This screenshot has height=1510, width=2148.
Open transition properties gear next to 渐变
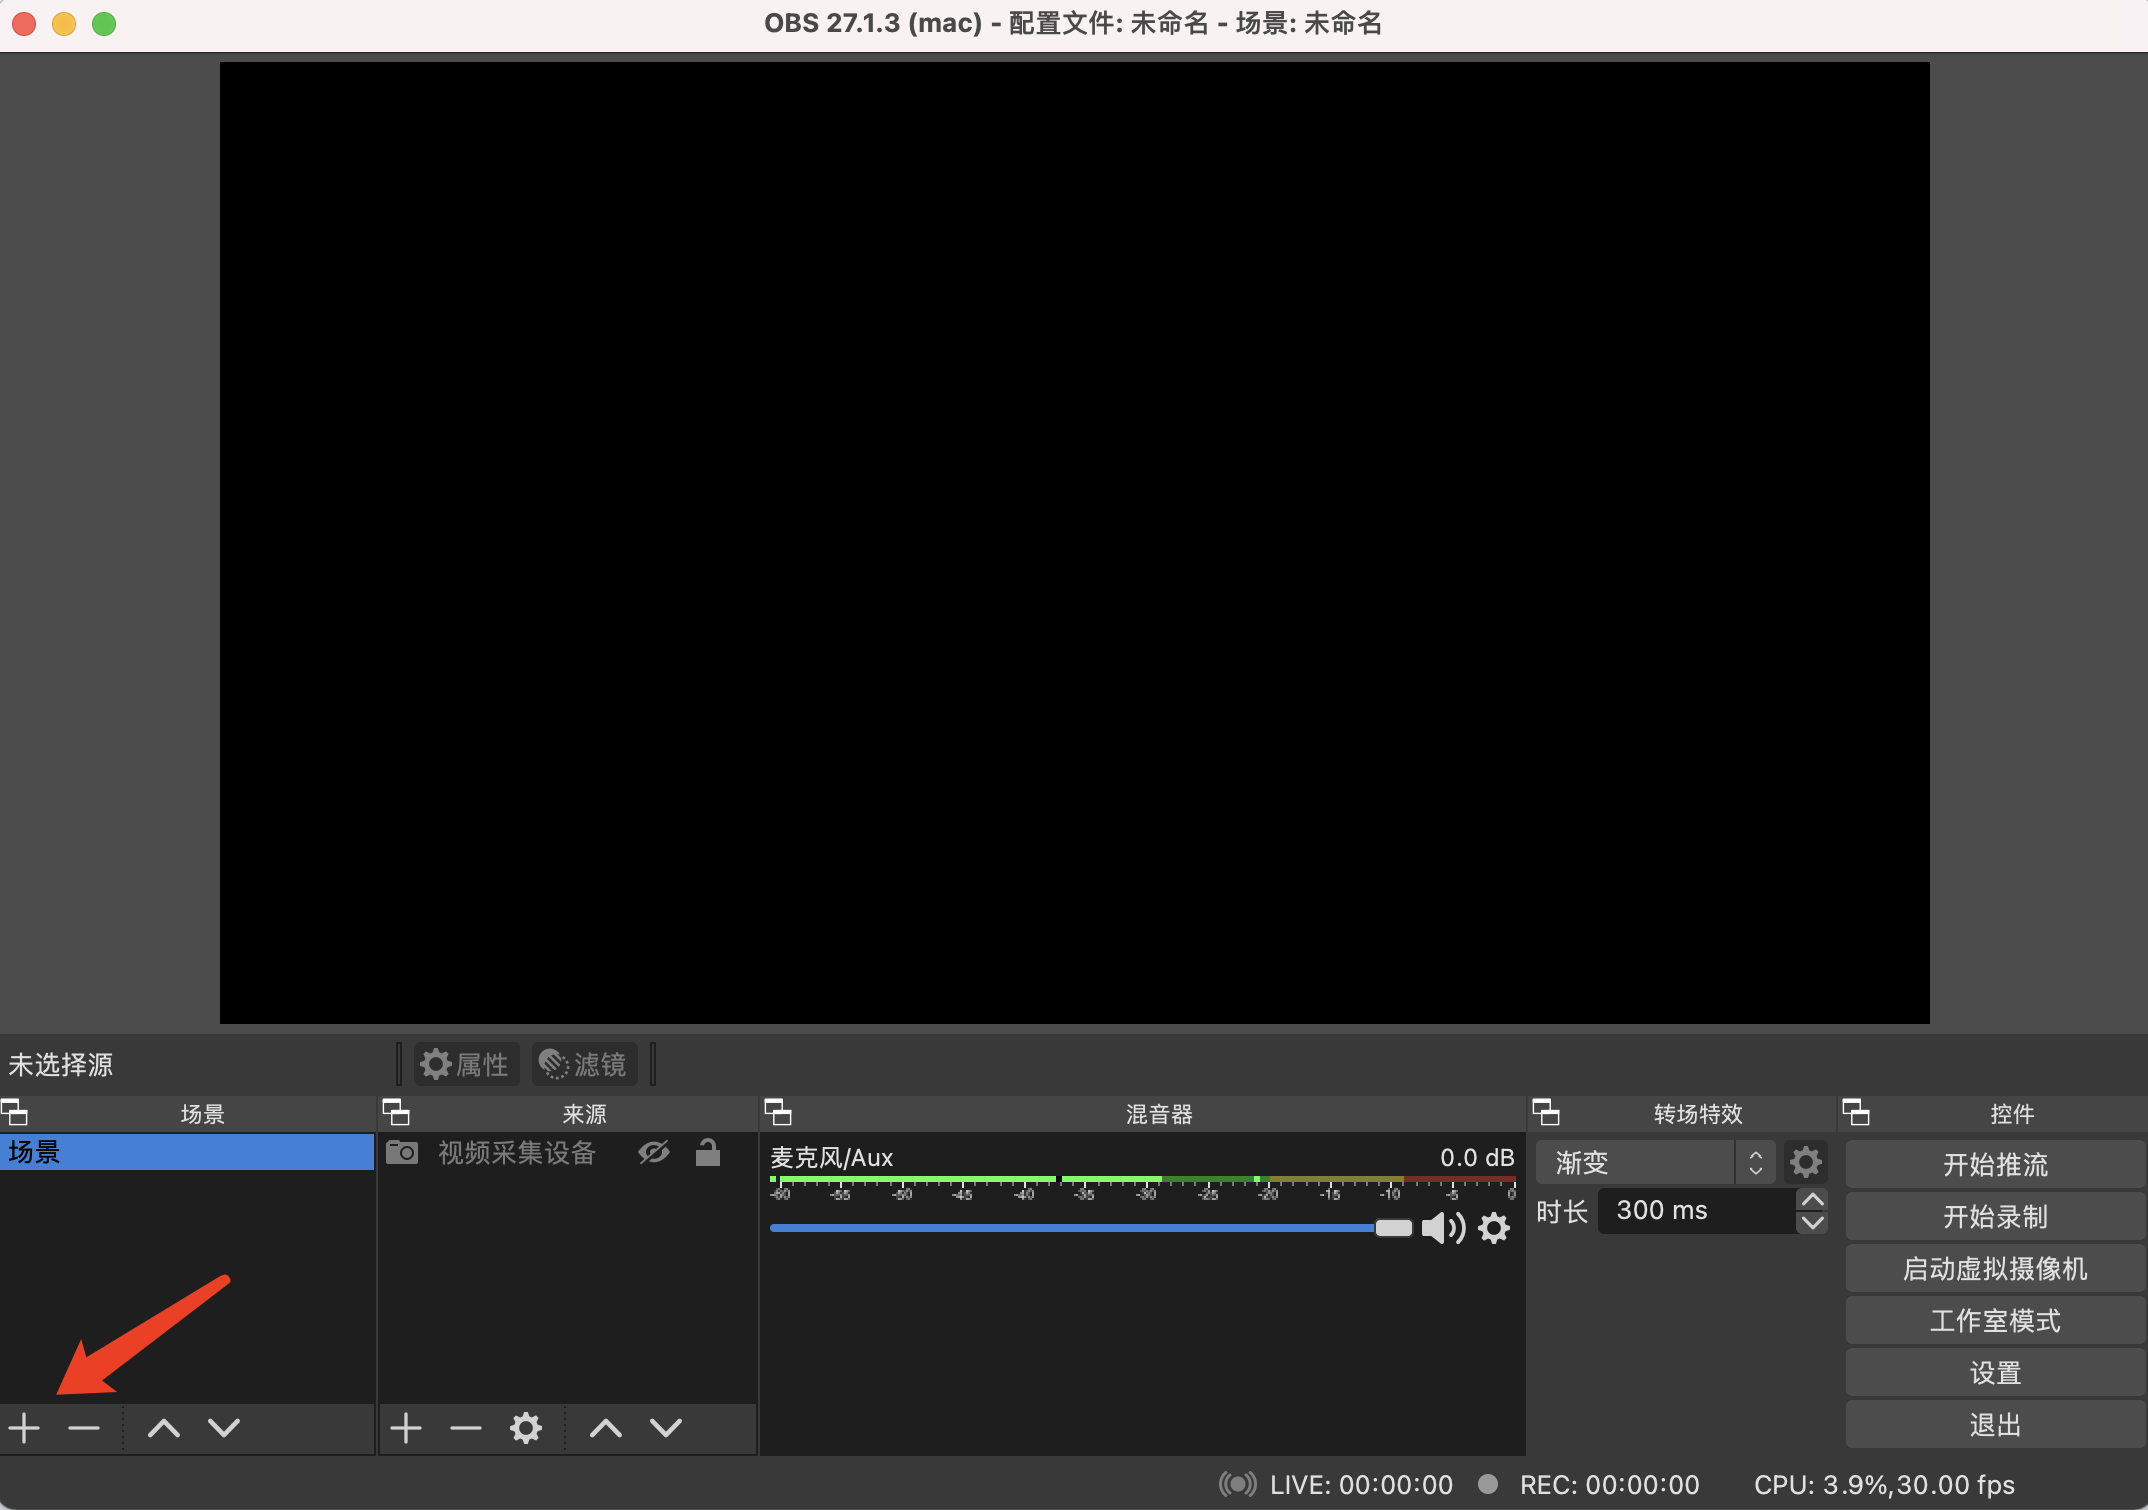tap(1805, 1162)
